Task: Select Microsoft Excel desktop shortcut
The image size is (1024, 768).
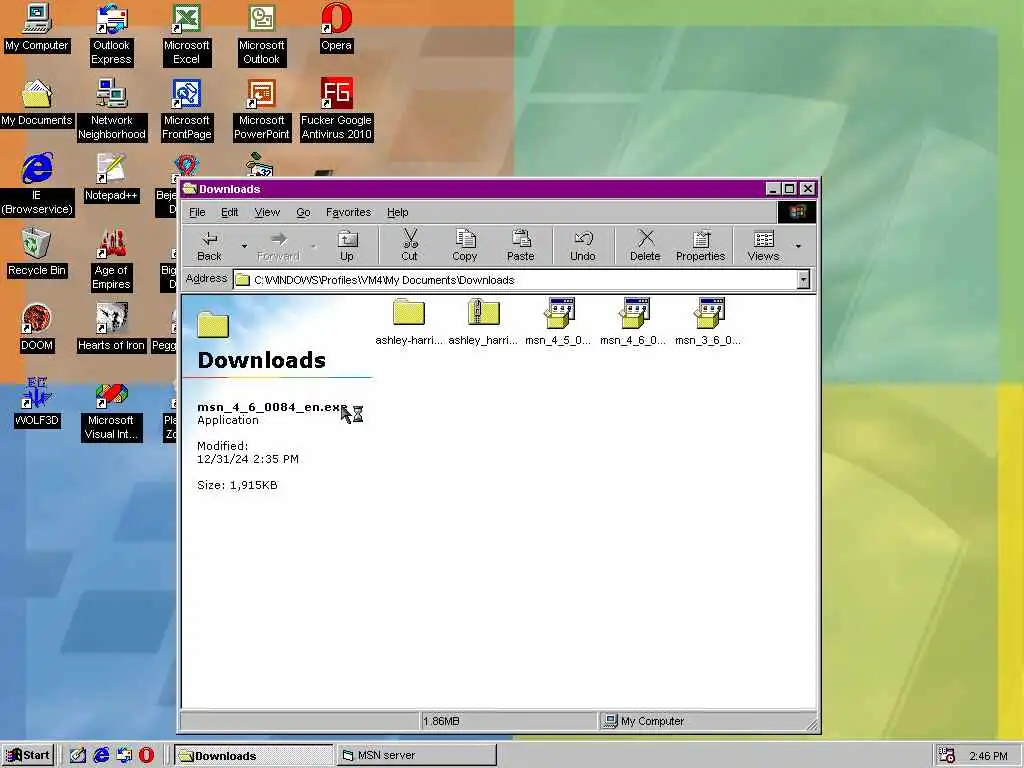Action: [186, 35]
